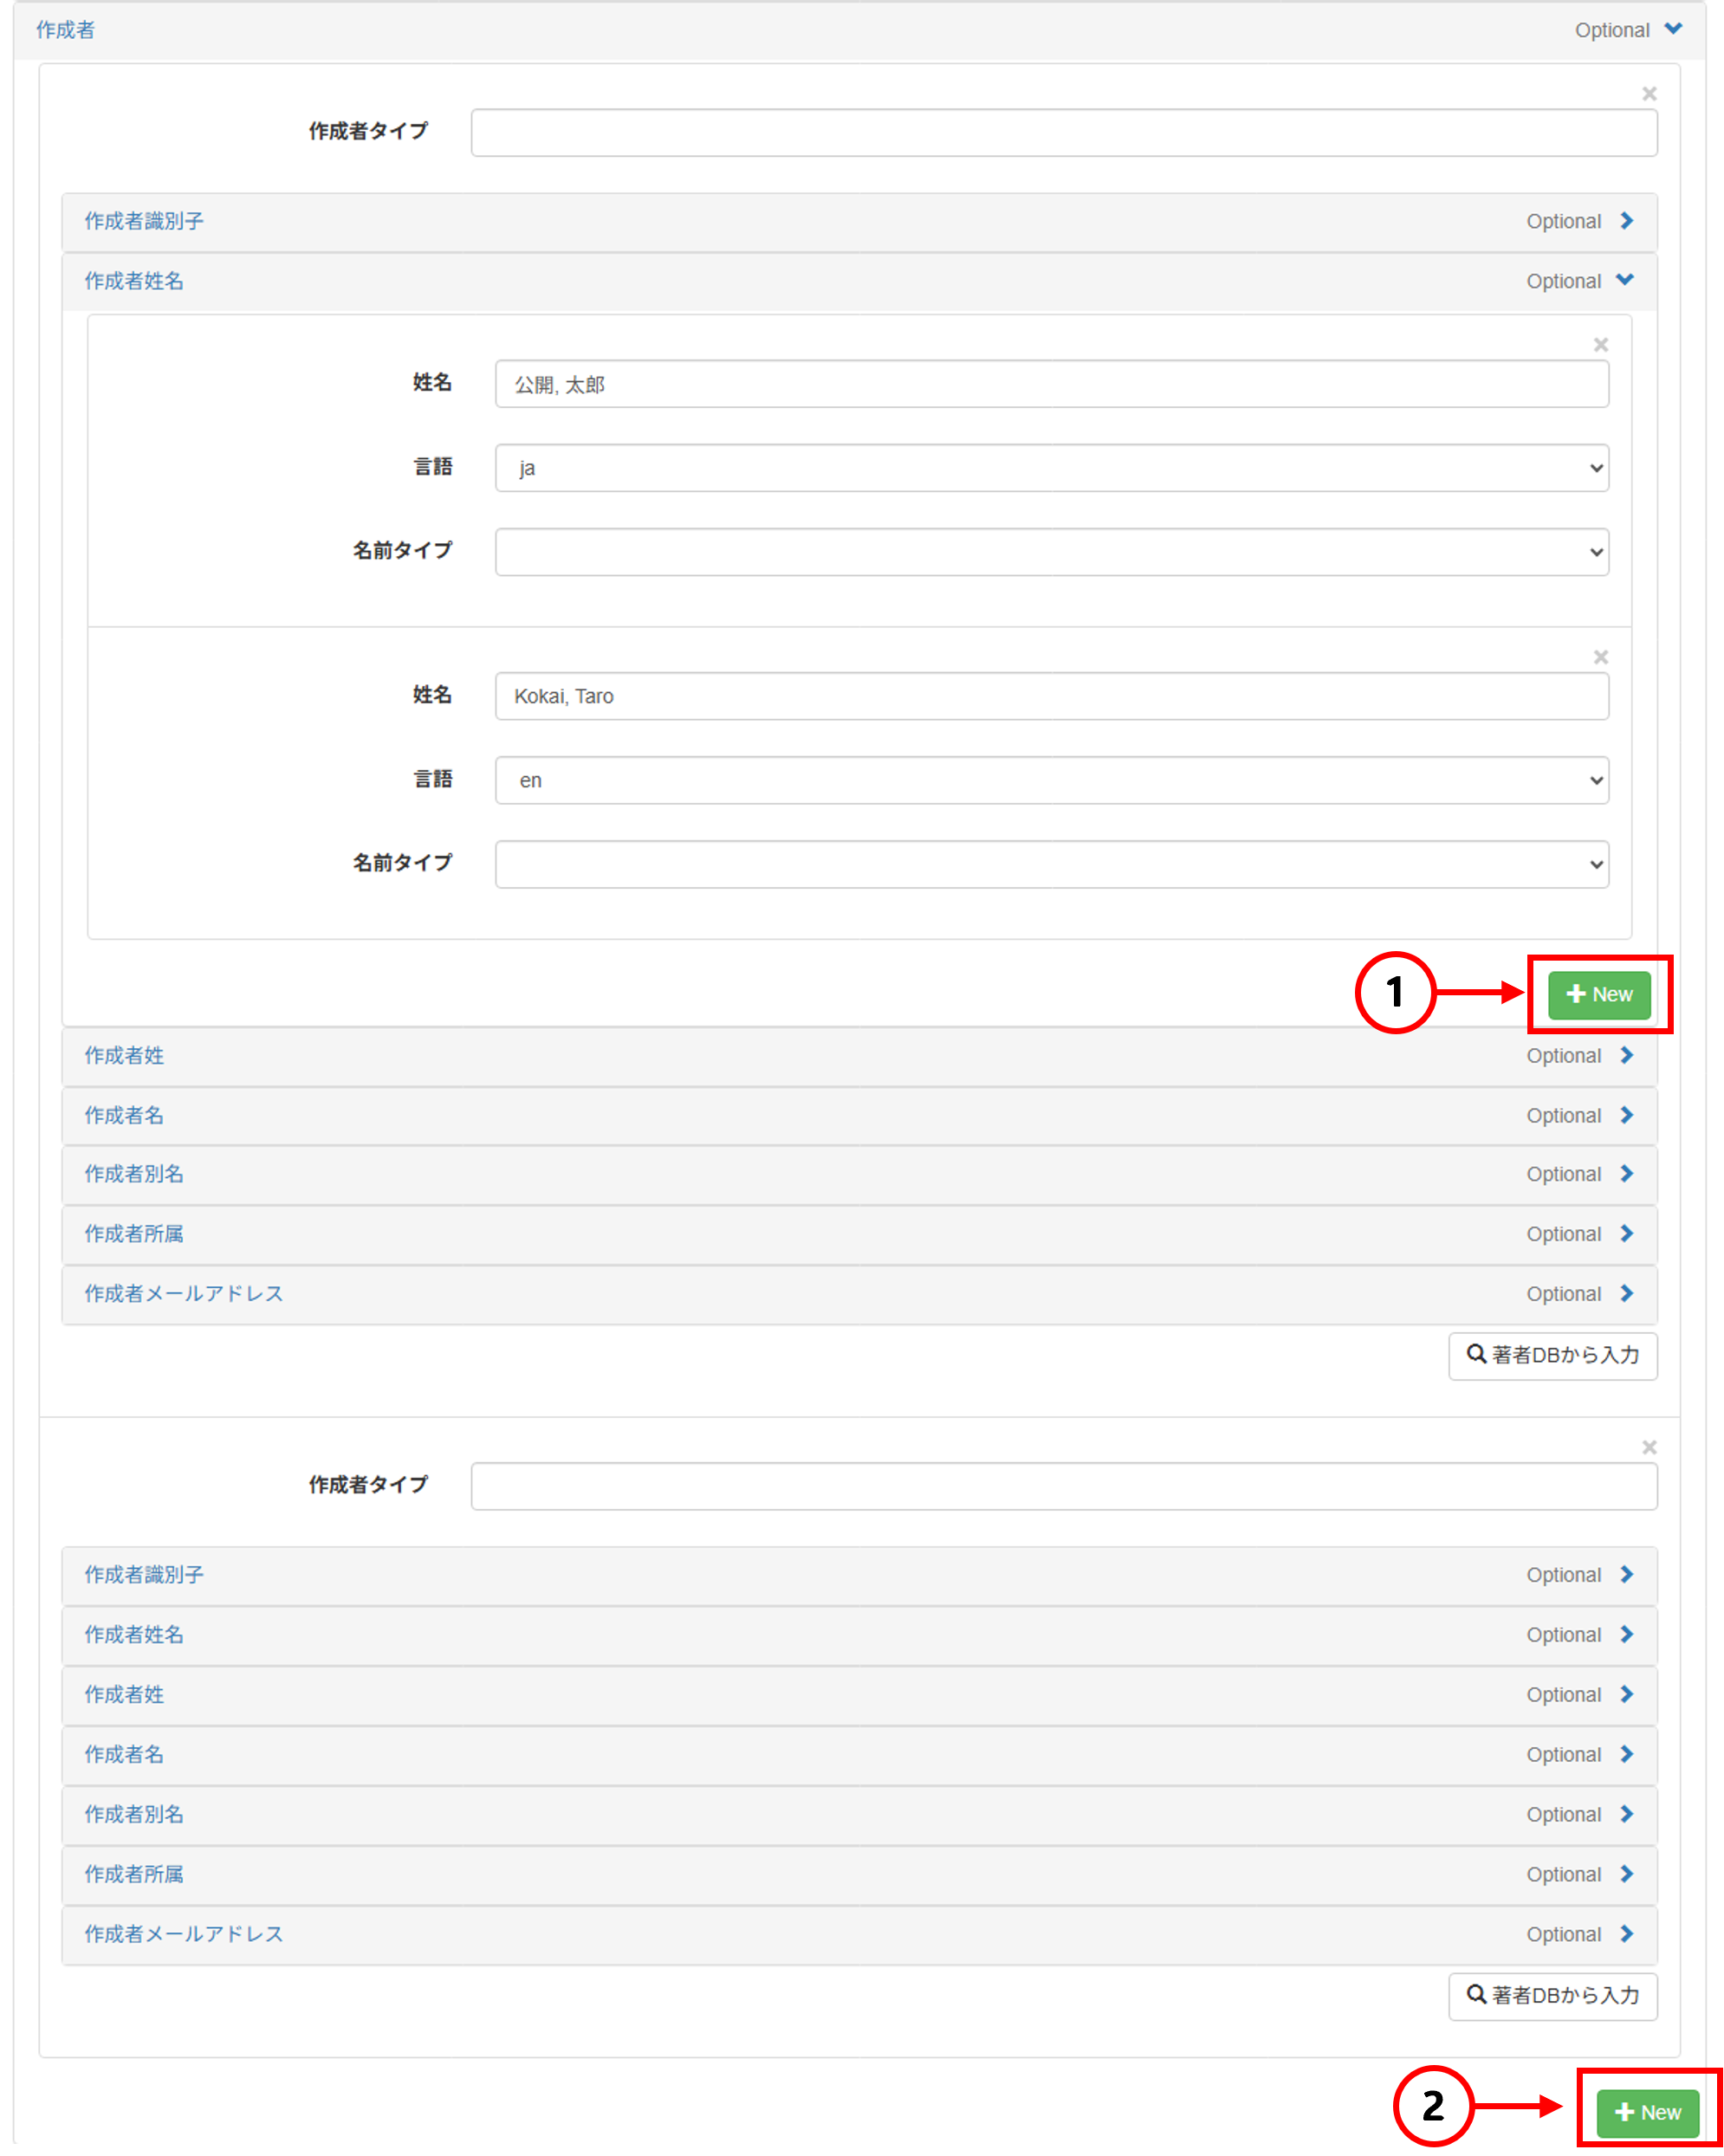
Task: Click the 姓名 field containing 公開, 太郎
Action: (x=1052, y=384)
